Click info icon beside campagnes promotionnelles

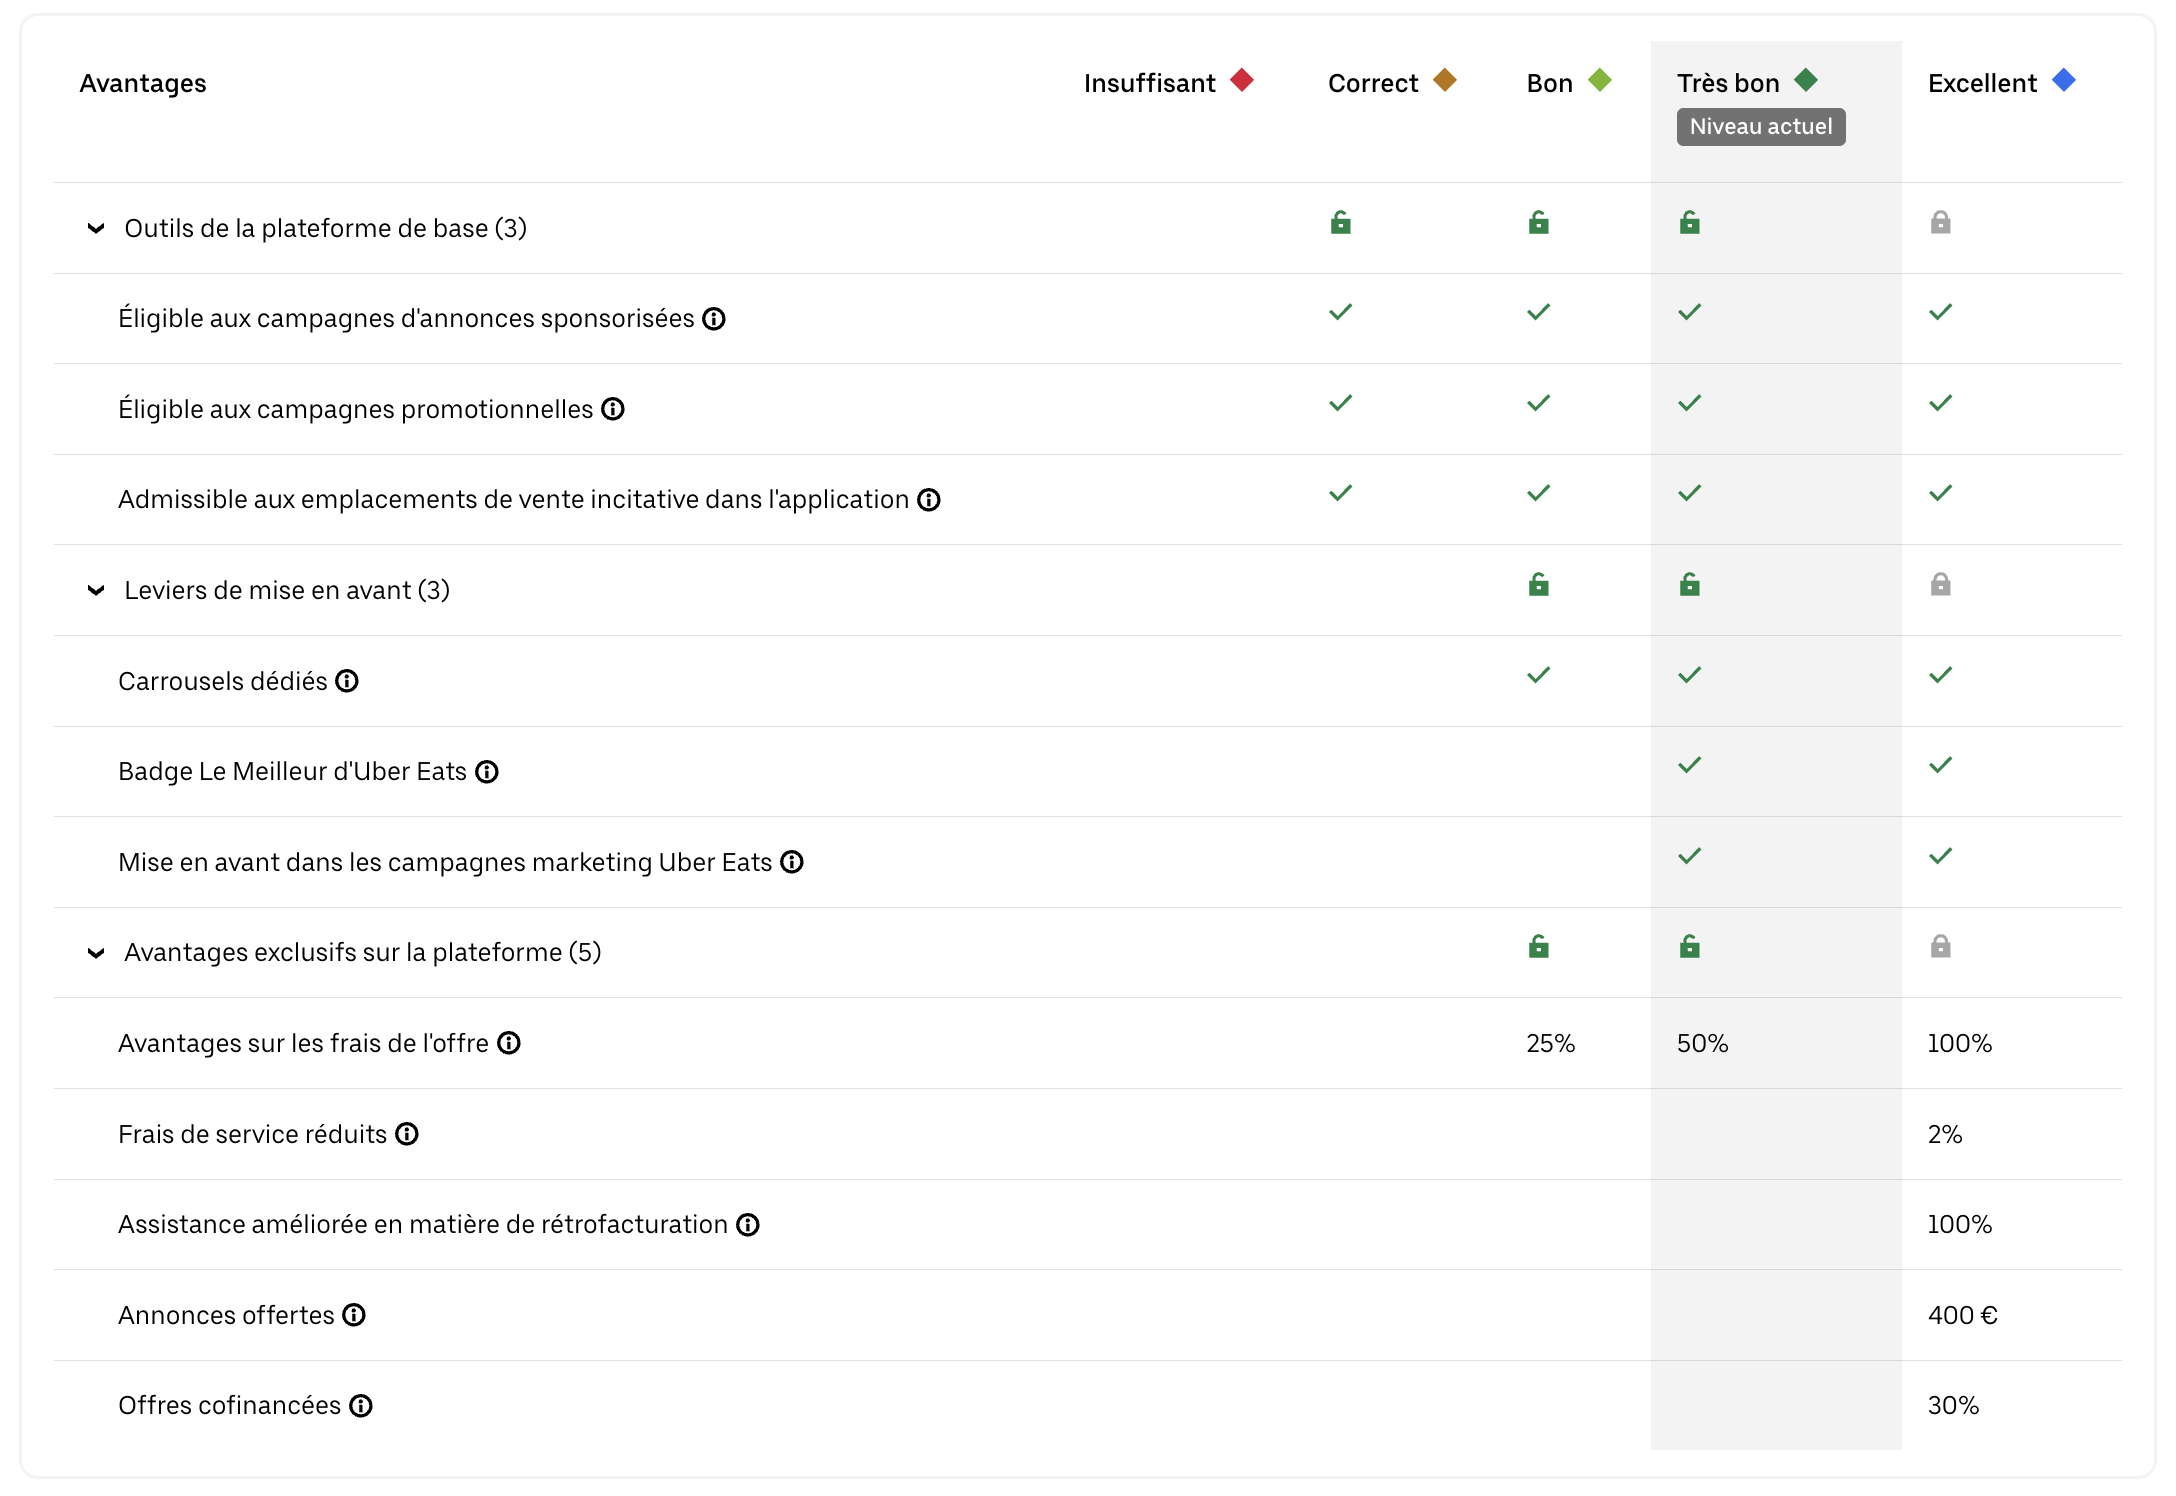(x=613, y=409)
